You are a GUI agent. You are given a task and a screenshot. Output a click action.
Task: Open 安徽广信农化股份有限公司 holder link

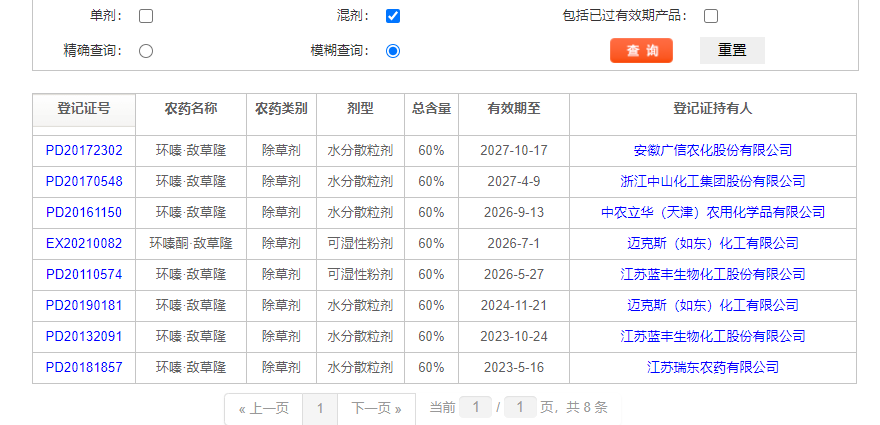click(713, 150)
